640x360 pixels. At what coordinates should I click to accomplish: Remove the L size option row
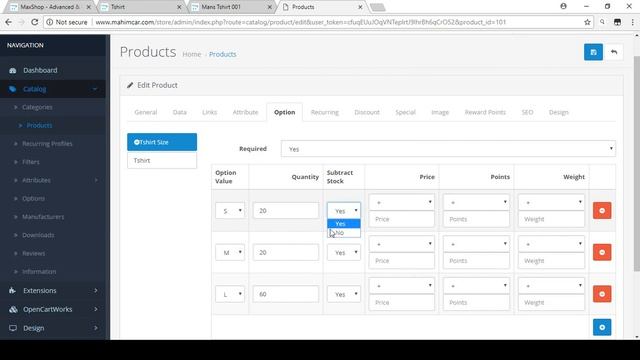click(x=602, y=294)
